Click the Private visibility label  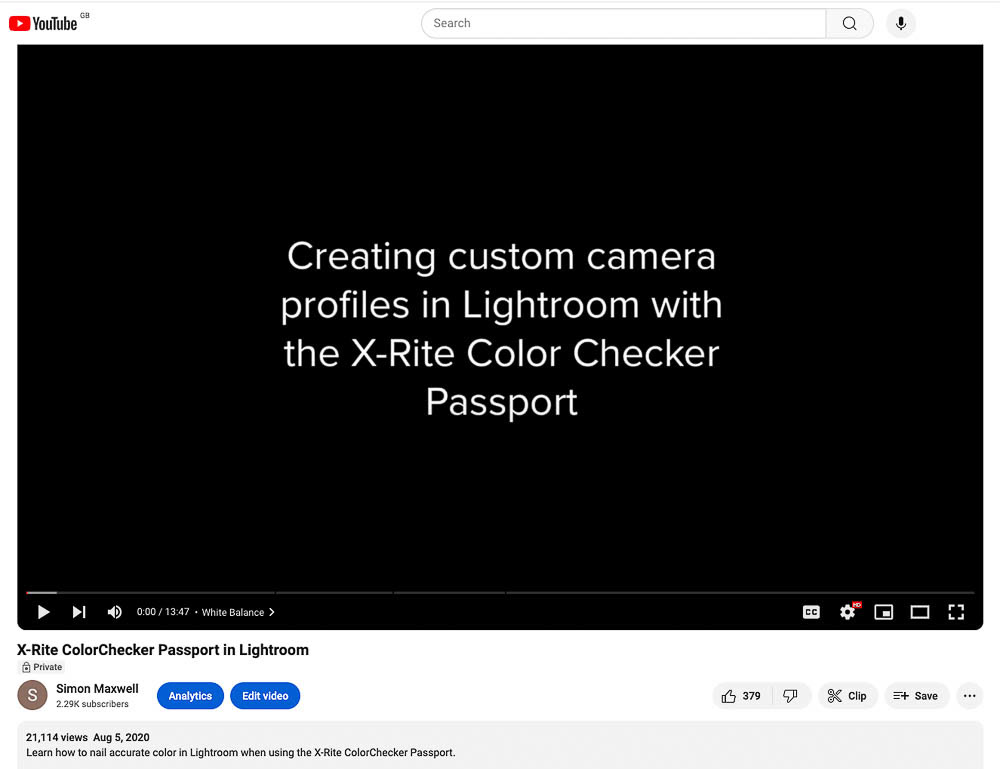pos(42,667)
